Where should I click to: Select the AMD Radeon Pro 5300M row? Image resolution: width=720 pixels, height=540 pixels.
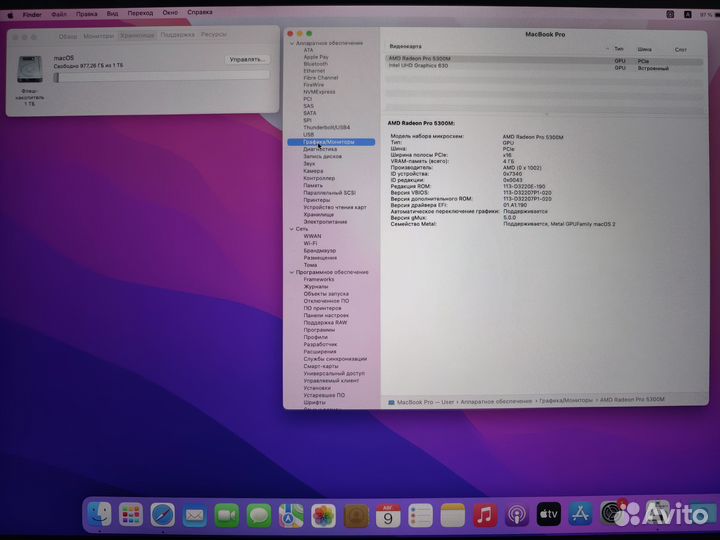point(544,60)
